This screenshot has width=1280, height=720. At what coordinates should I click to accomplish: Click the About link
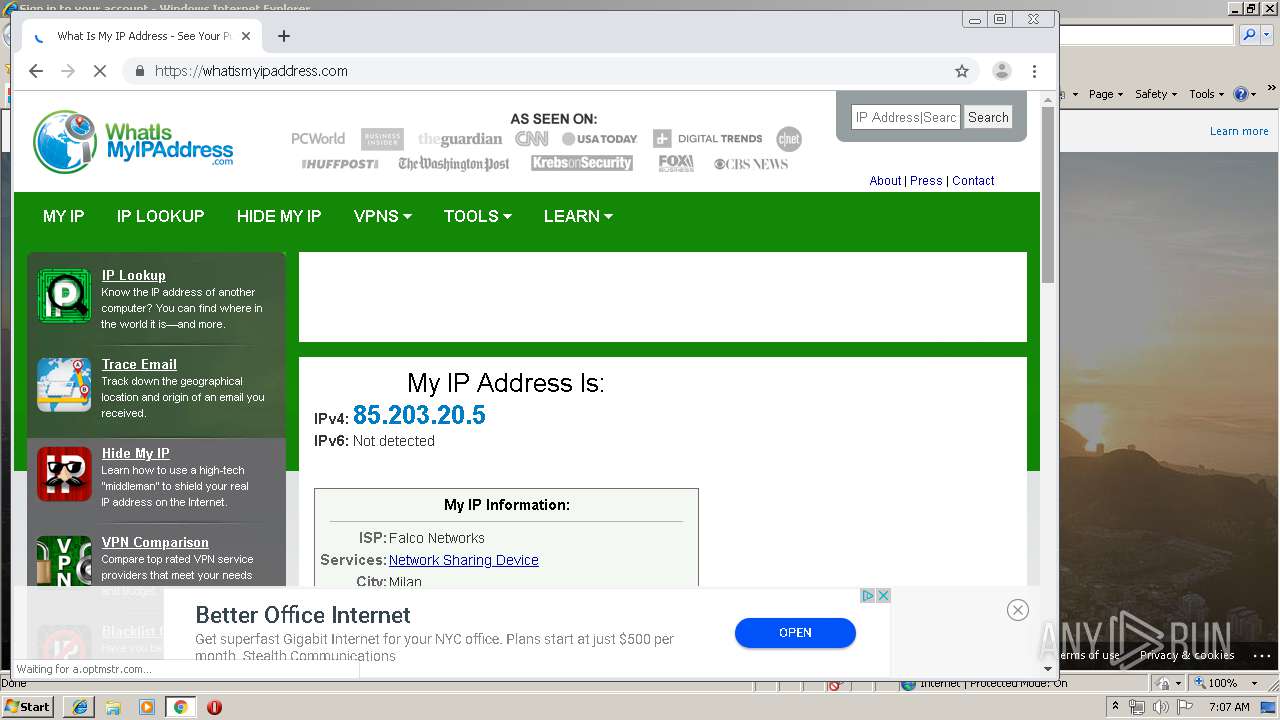[885, 181]
